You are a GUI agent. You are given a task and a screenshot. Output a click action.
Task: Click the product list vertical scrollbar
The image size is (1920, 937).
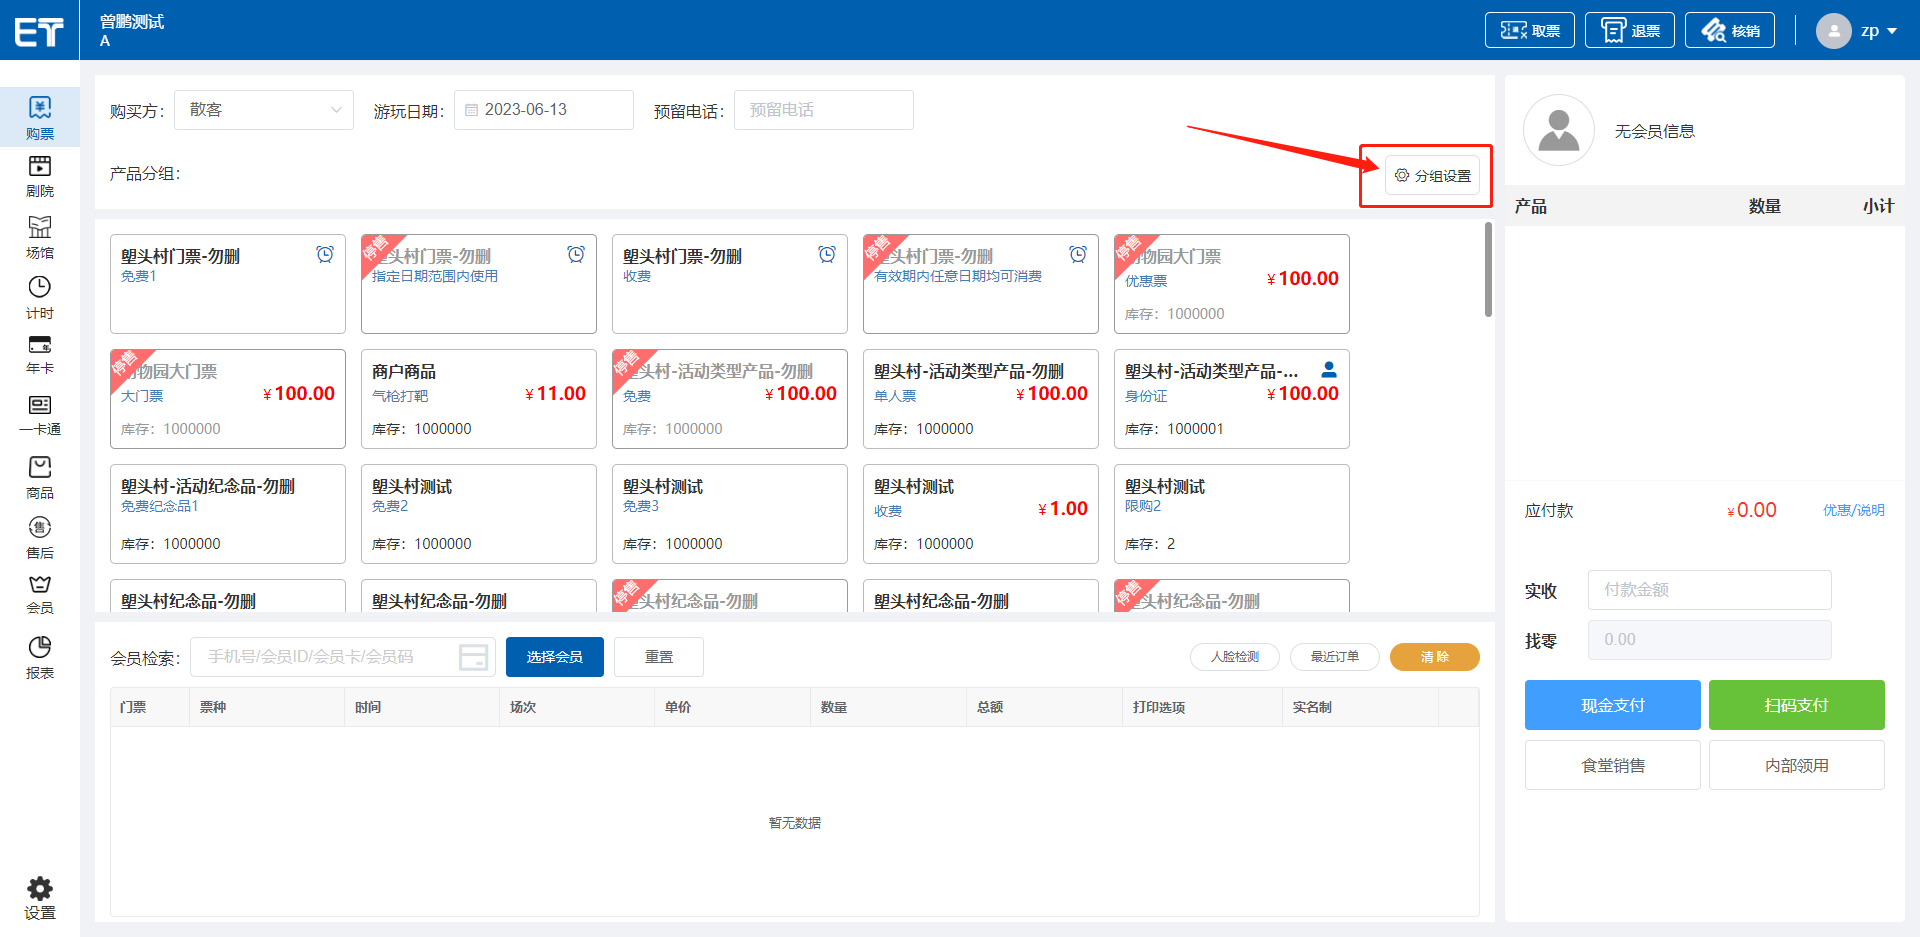[x=1488, y=270]
